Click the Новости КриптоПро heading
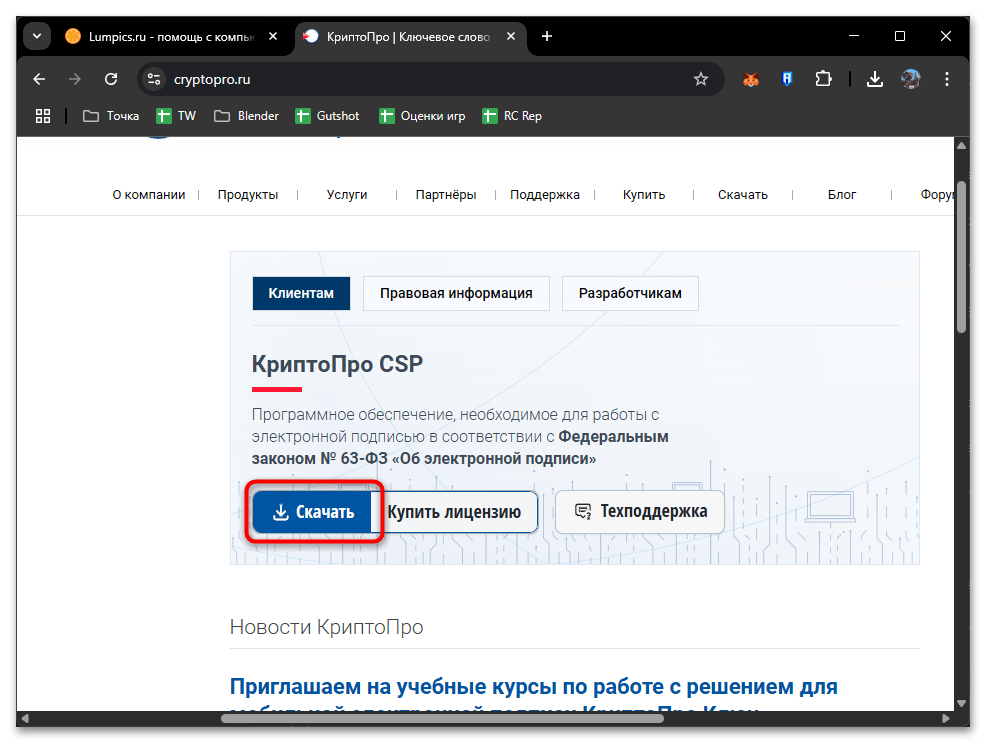 (326, 627)
